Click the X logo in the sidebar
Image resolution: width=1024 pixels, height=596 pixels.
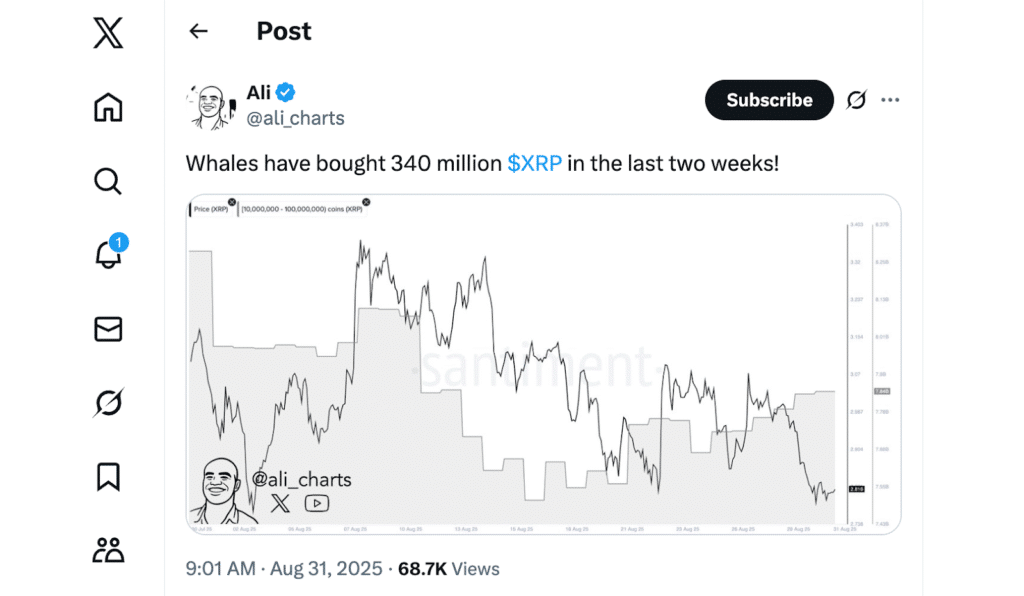[108, 33]
